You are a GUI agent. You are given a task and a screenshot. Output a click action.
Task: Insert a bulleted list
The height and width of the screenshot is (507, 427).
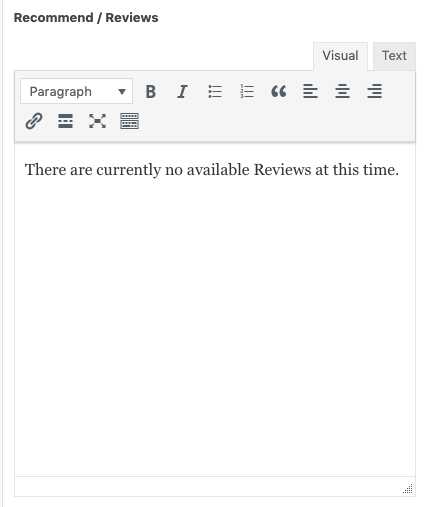coord(215,91)
